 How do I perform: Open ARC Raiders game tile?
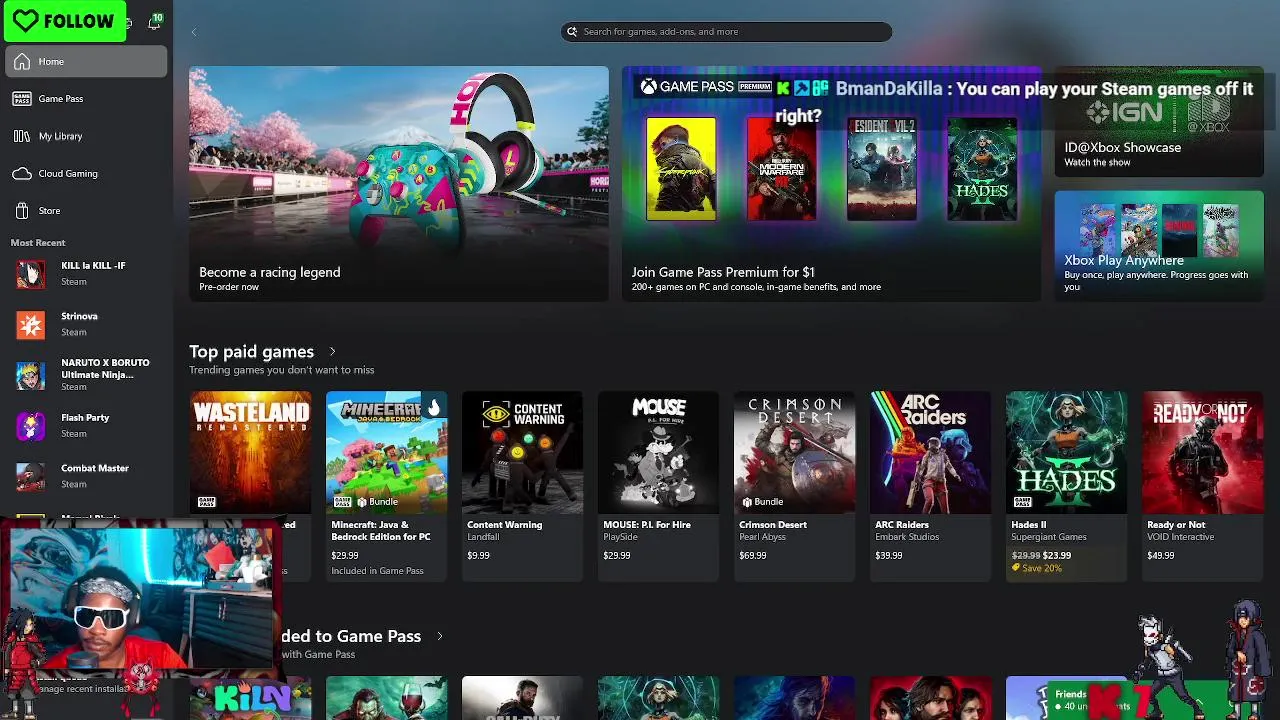931,485
